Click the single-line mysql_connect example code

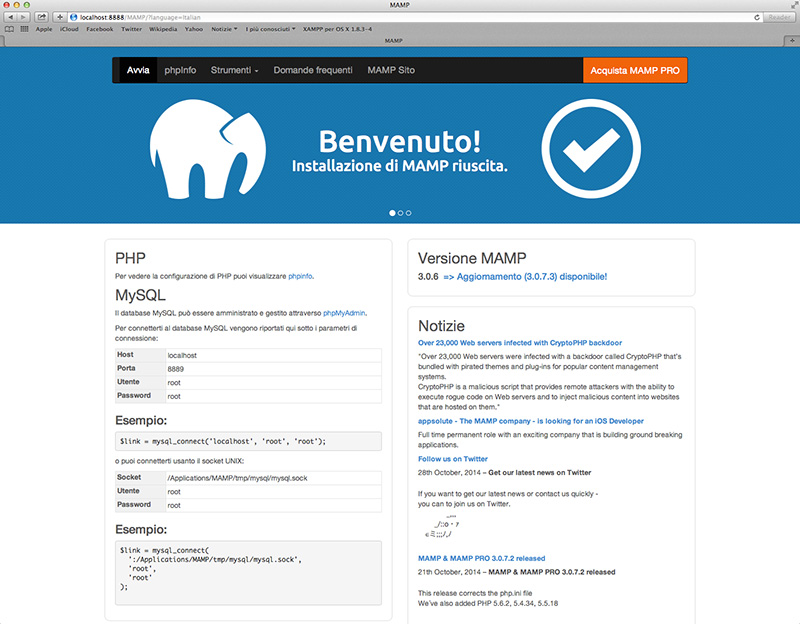248,441
